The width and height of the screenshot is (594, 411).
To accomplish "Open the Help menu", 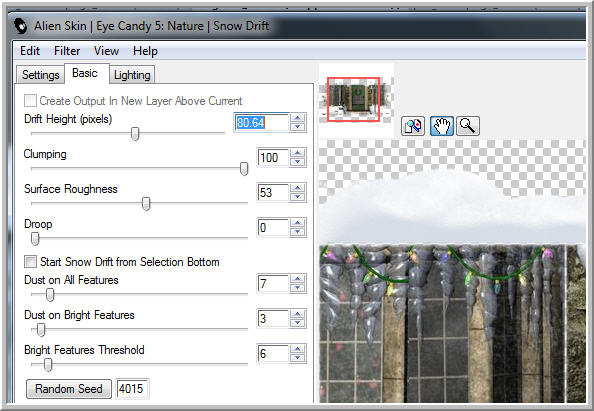I will pos(145,51).
